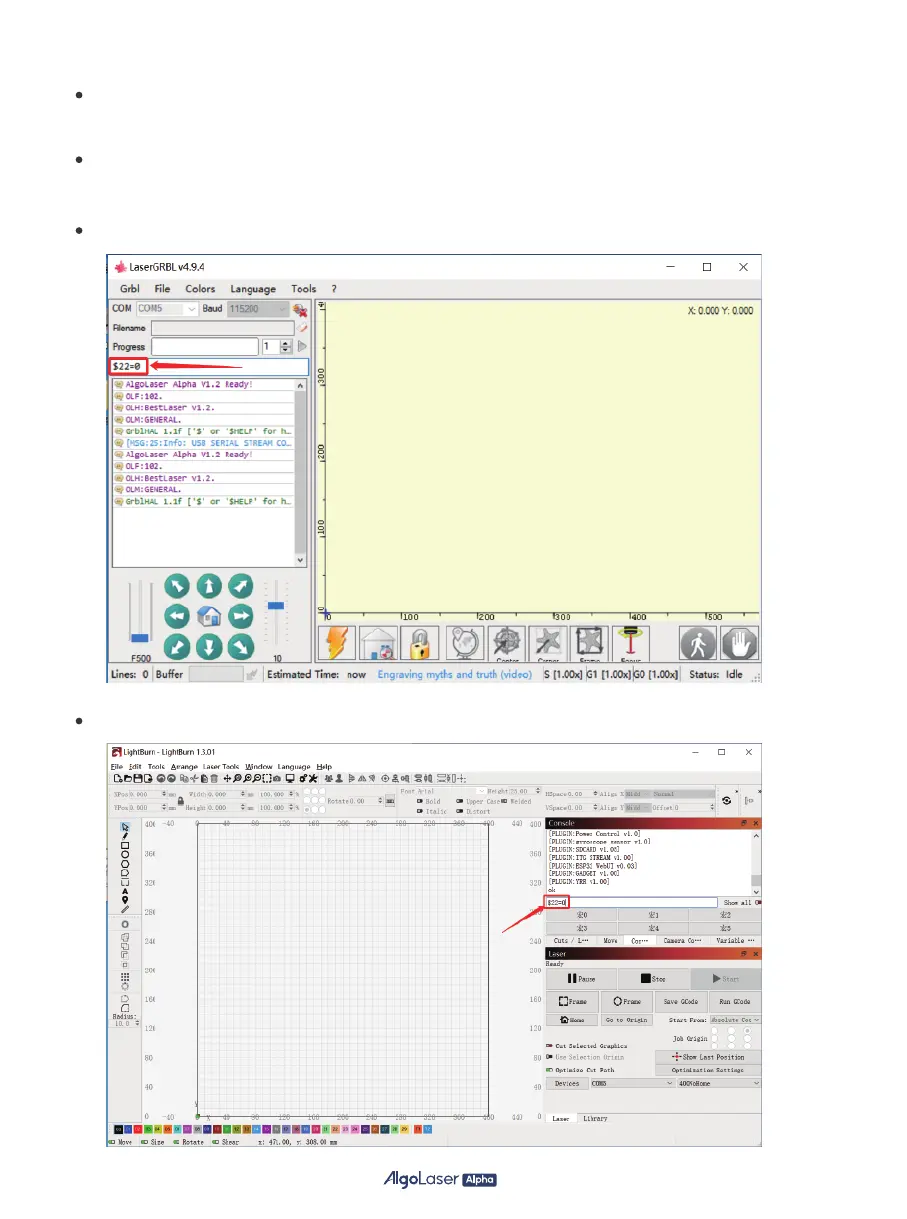
Task: Click LaserGRBL walking-man resume button
Action: coord(699,645)
